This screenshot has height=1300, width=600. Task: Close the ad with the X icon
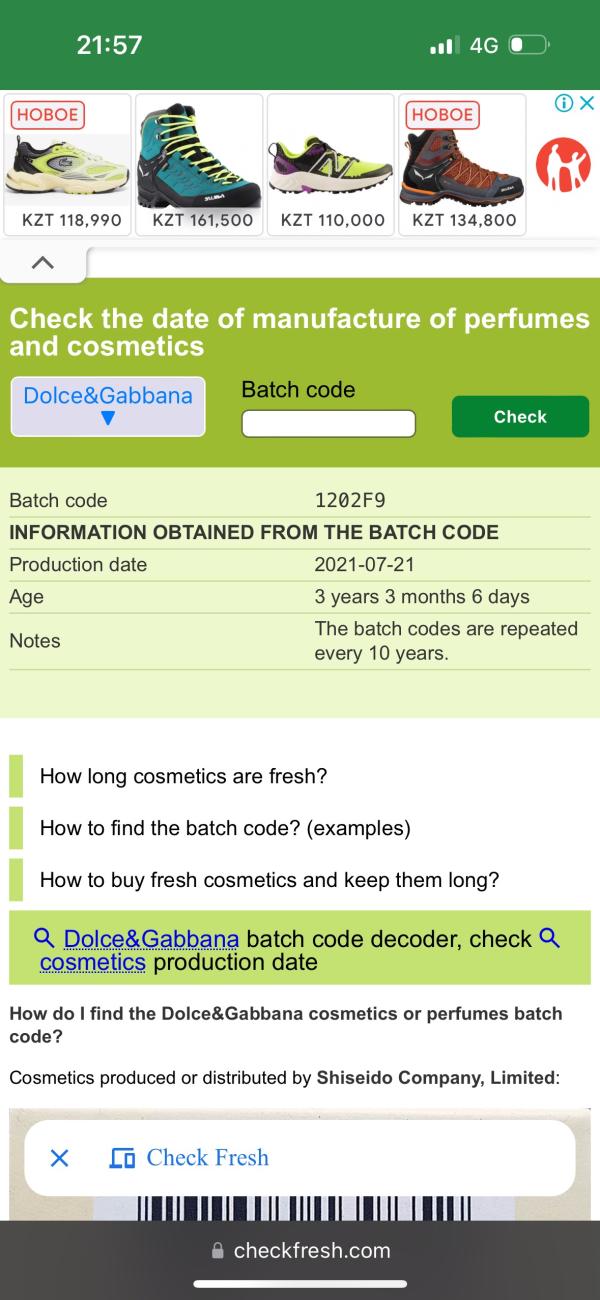[587, 103]
